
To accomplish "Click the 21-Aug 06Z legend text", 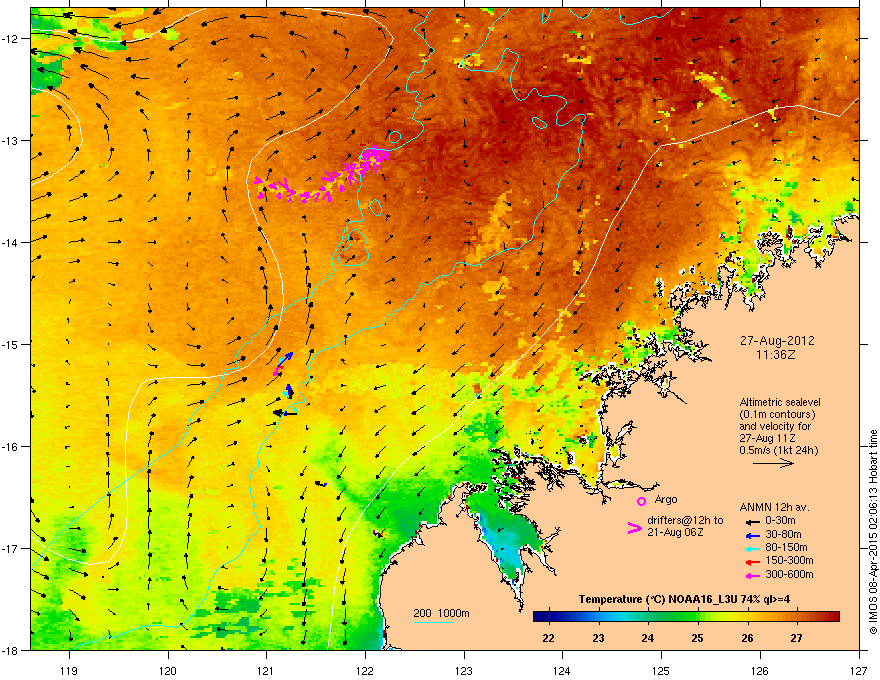I will tap(675, 532).
